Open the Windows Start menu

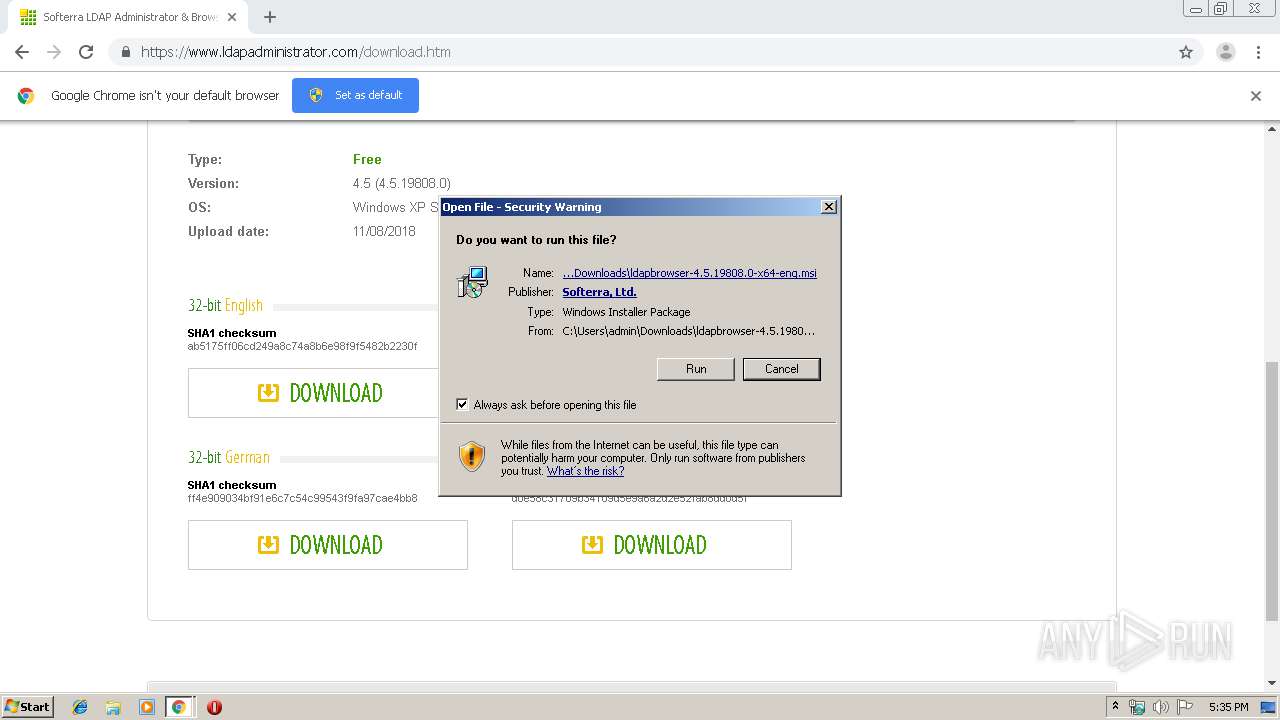(x=27, y=706)
